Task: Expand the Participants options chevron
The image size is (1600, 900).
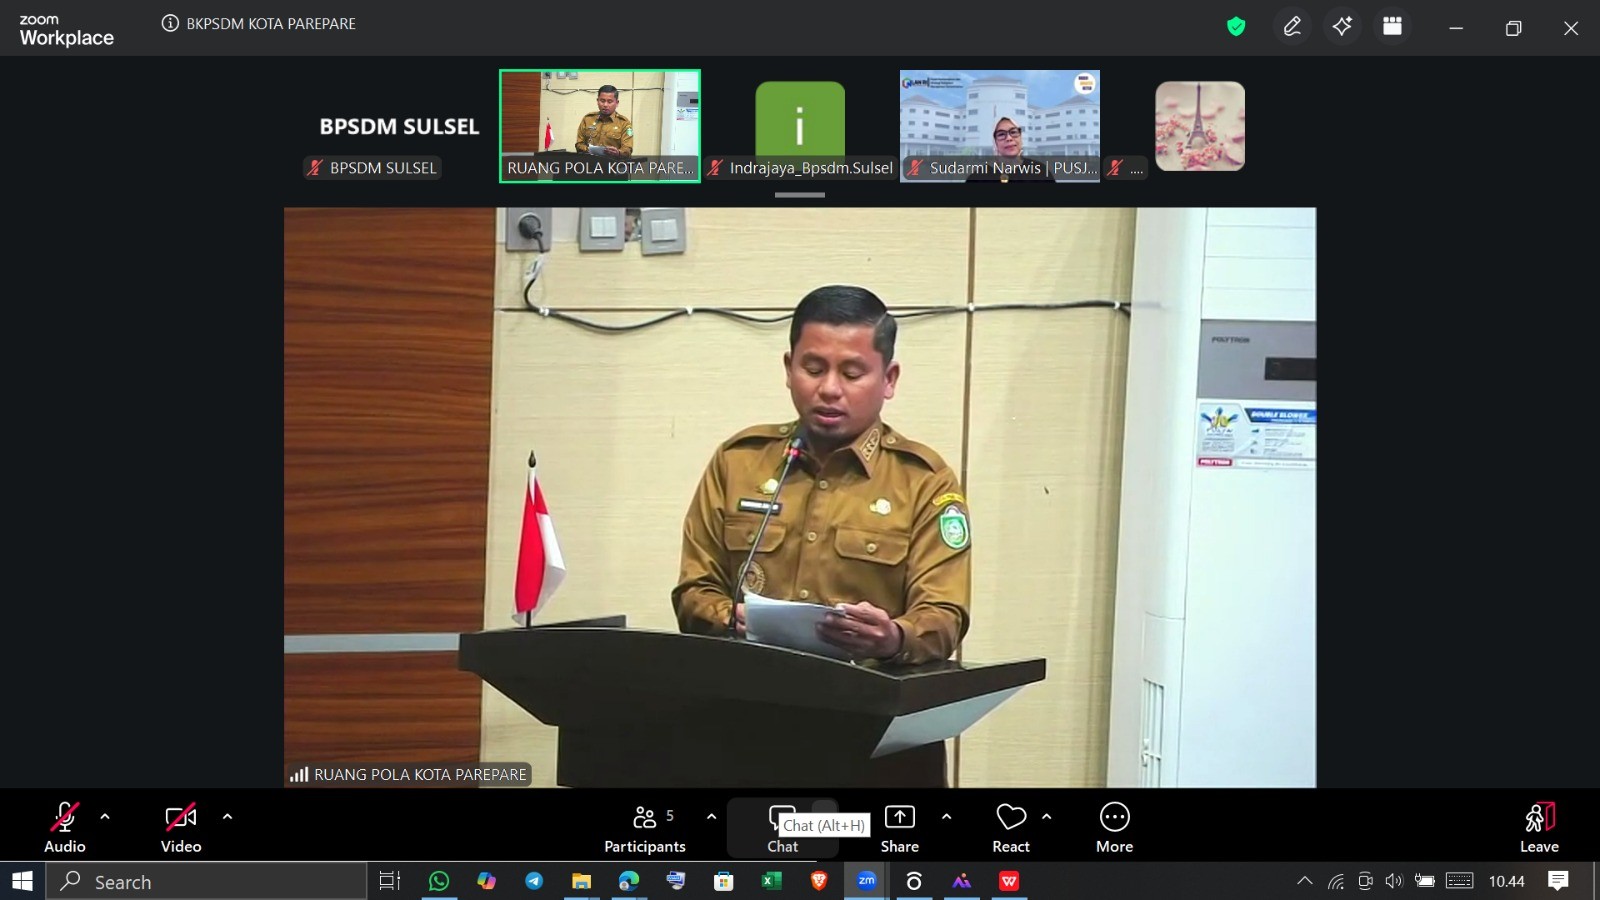Action: (711, 817)
